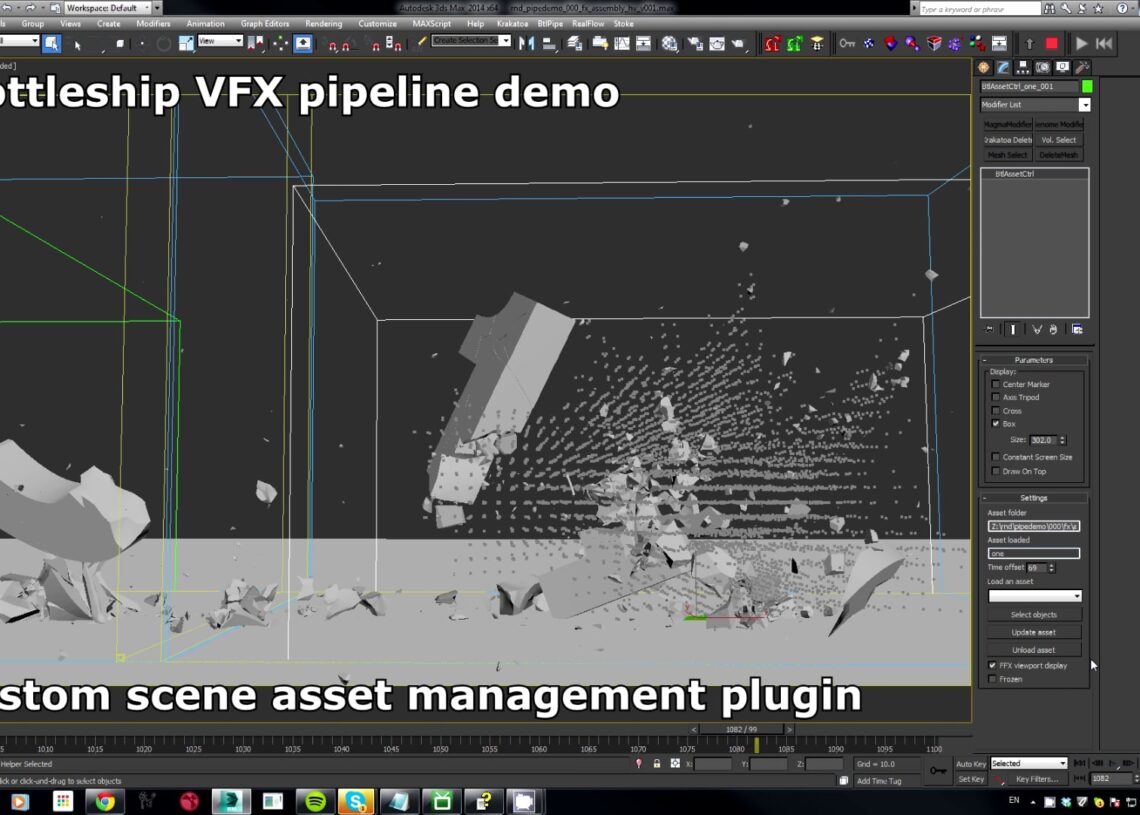Viewport: 1140px width, 815px height.
Task: Click the green object color swatch
Action: (1087, 86)
